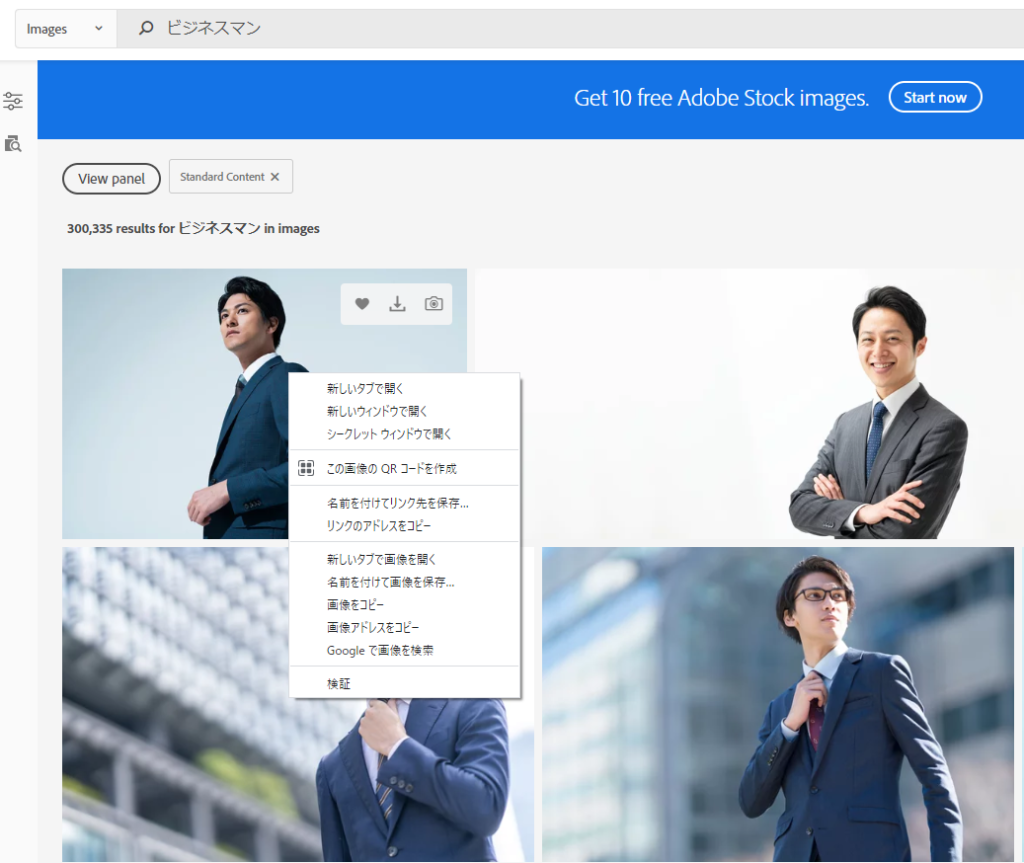Select 新しいタブで開く from the context menu
1024x863 pixels.
pos(365,388)
